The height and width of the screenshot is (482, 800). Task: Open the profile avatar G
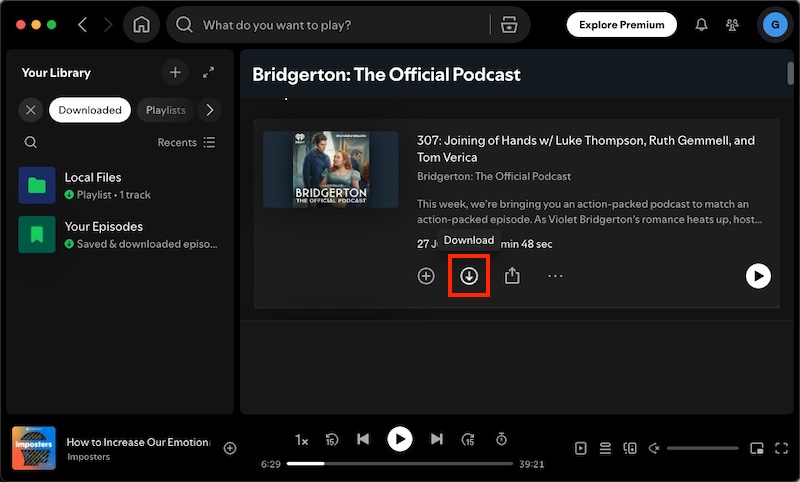pos(774,24)
